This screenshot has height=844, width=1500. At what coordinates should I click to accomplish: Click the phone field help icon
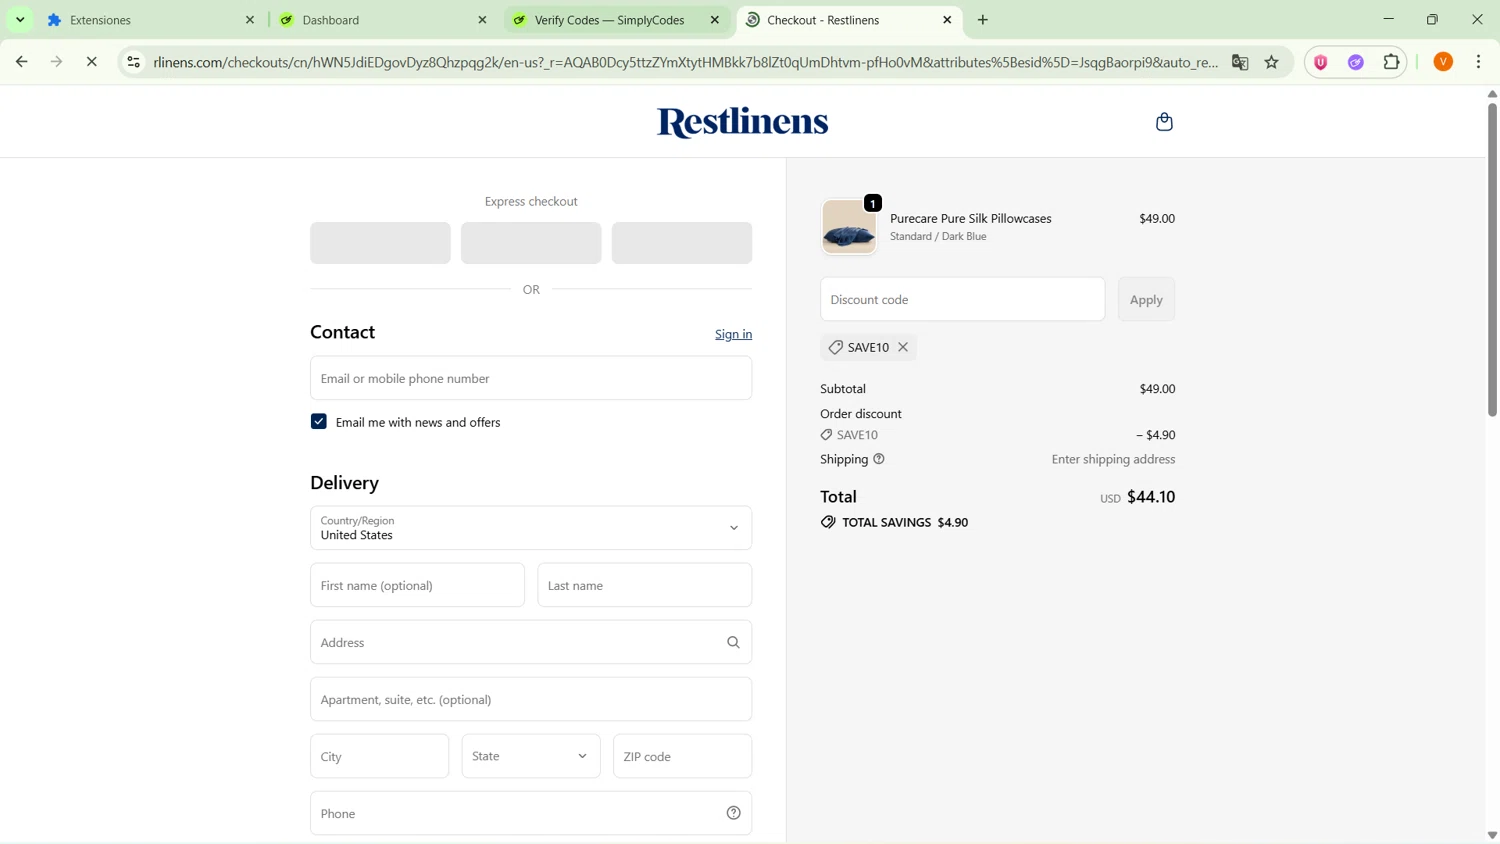(x=733, y=814)
